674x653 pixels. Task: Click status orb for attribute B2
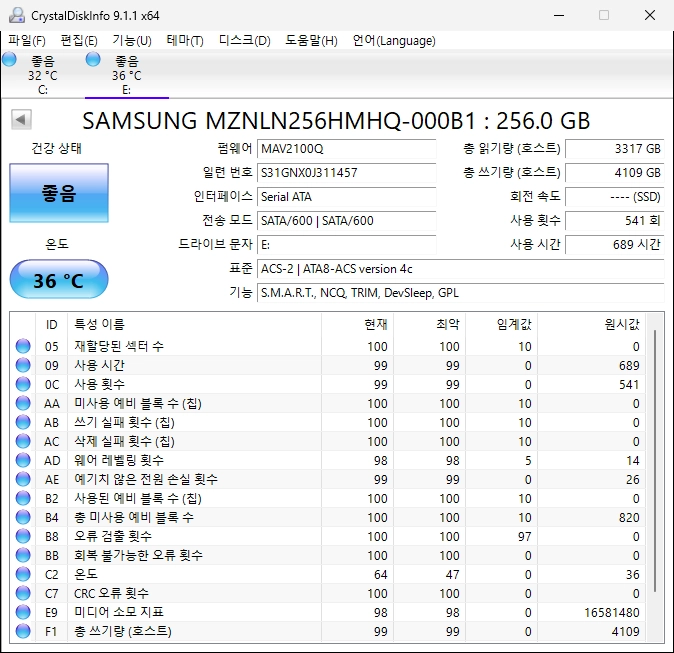(x=23, y=498)
